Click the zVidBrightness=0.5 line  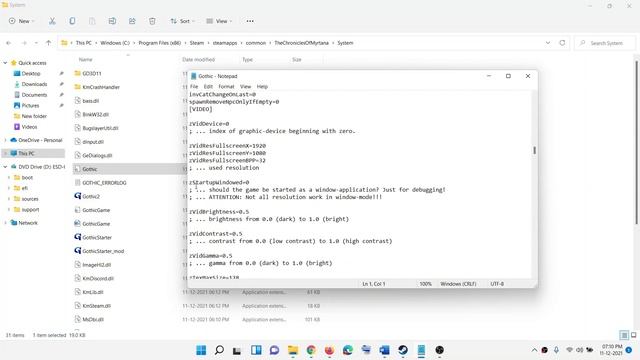tap(219, 212)
